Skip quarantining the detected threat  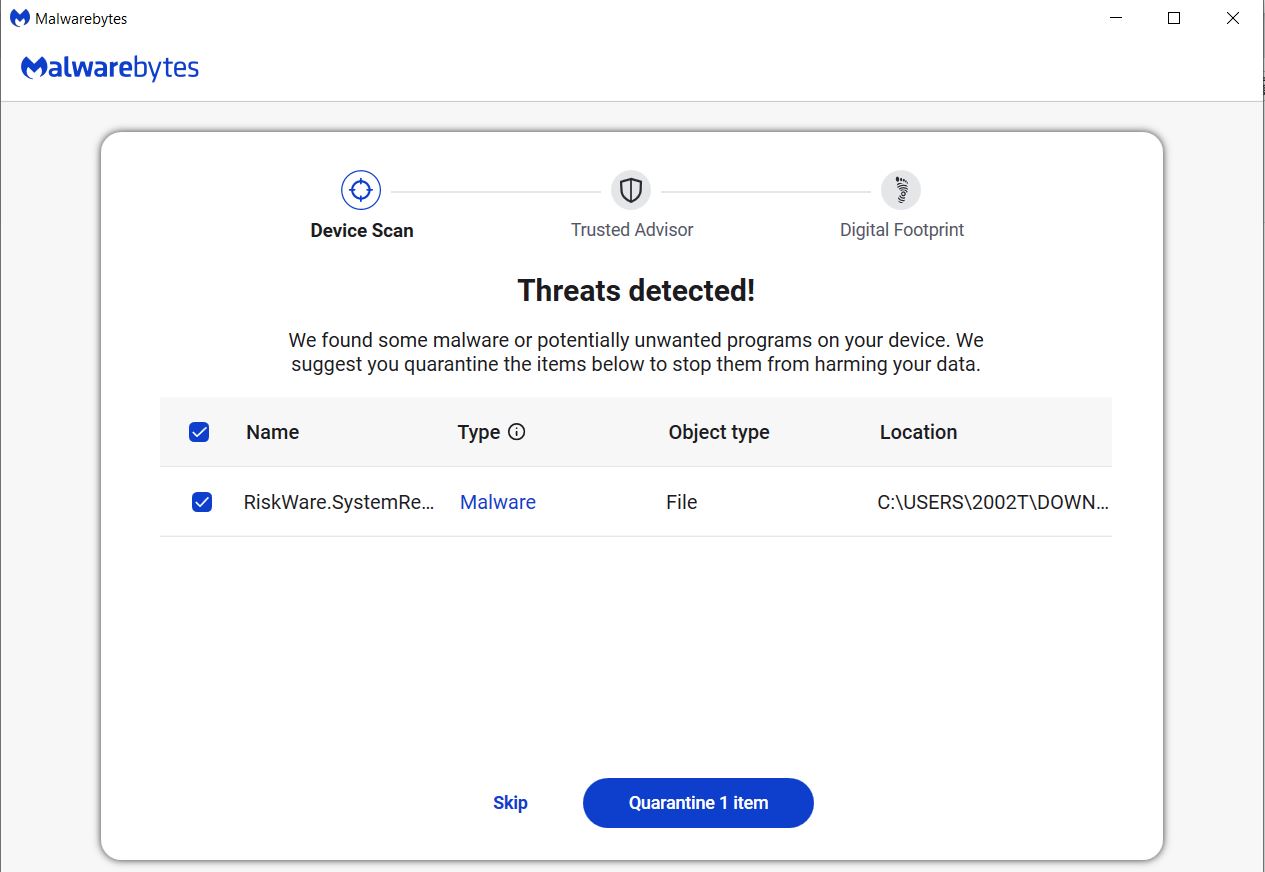tap(510, 803)
